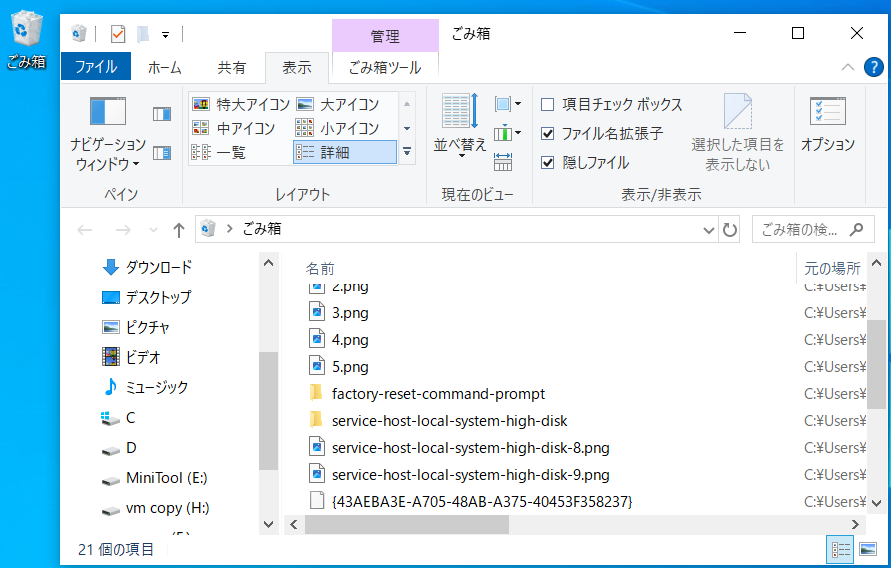Viewport: 891px width, 568px height.
Task: Click the 管理 contextual tab header
Action: (385, 35)
